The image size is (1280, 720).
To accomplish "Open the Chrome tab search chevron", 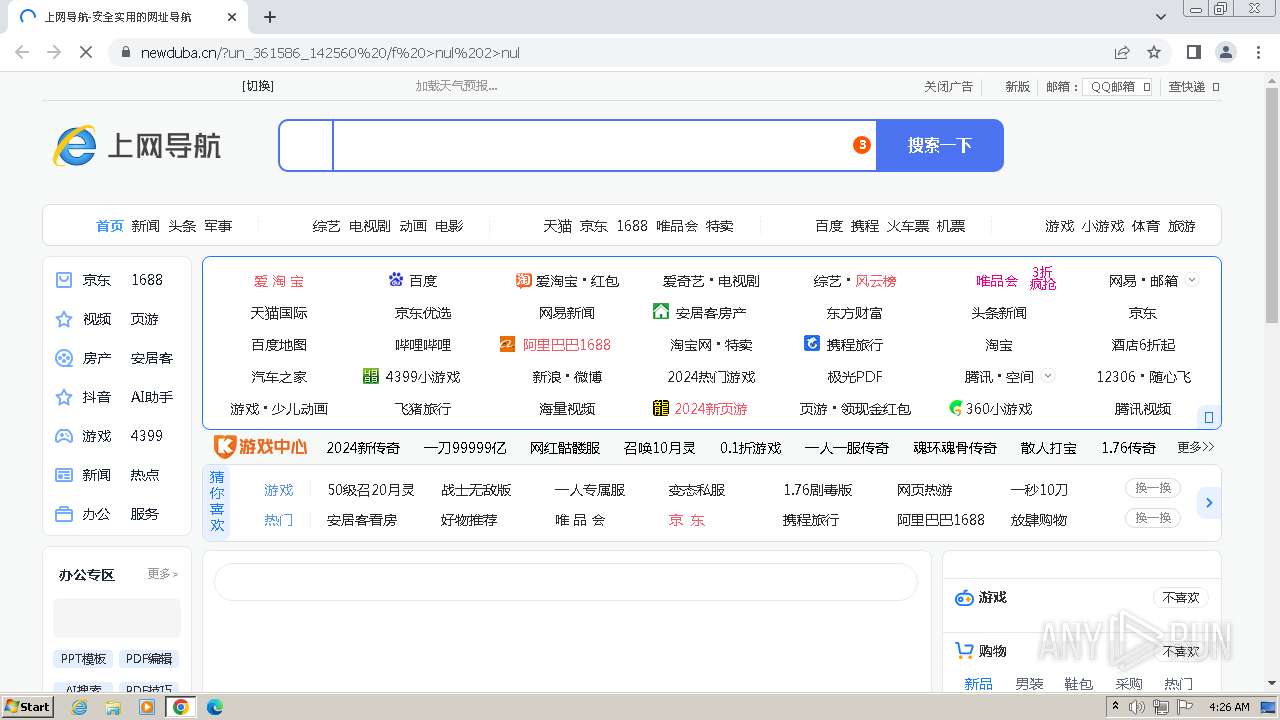I will tap(1161, 17).
